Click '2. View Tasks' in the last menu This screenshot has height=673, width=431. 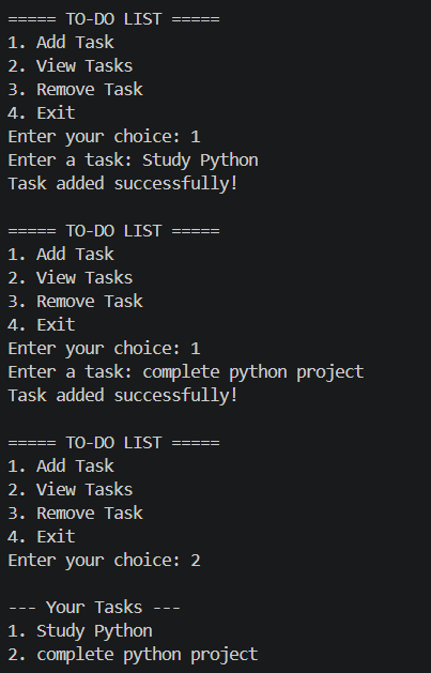[x=70, y=490]
